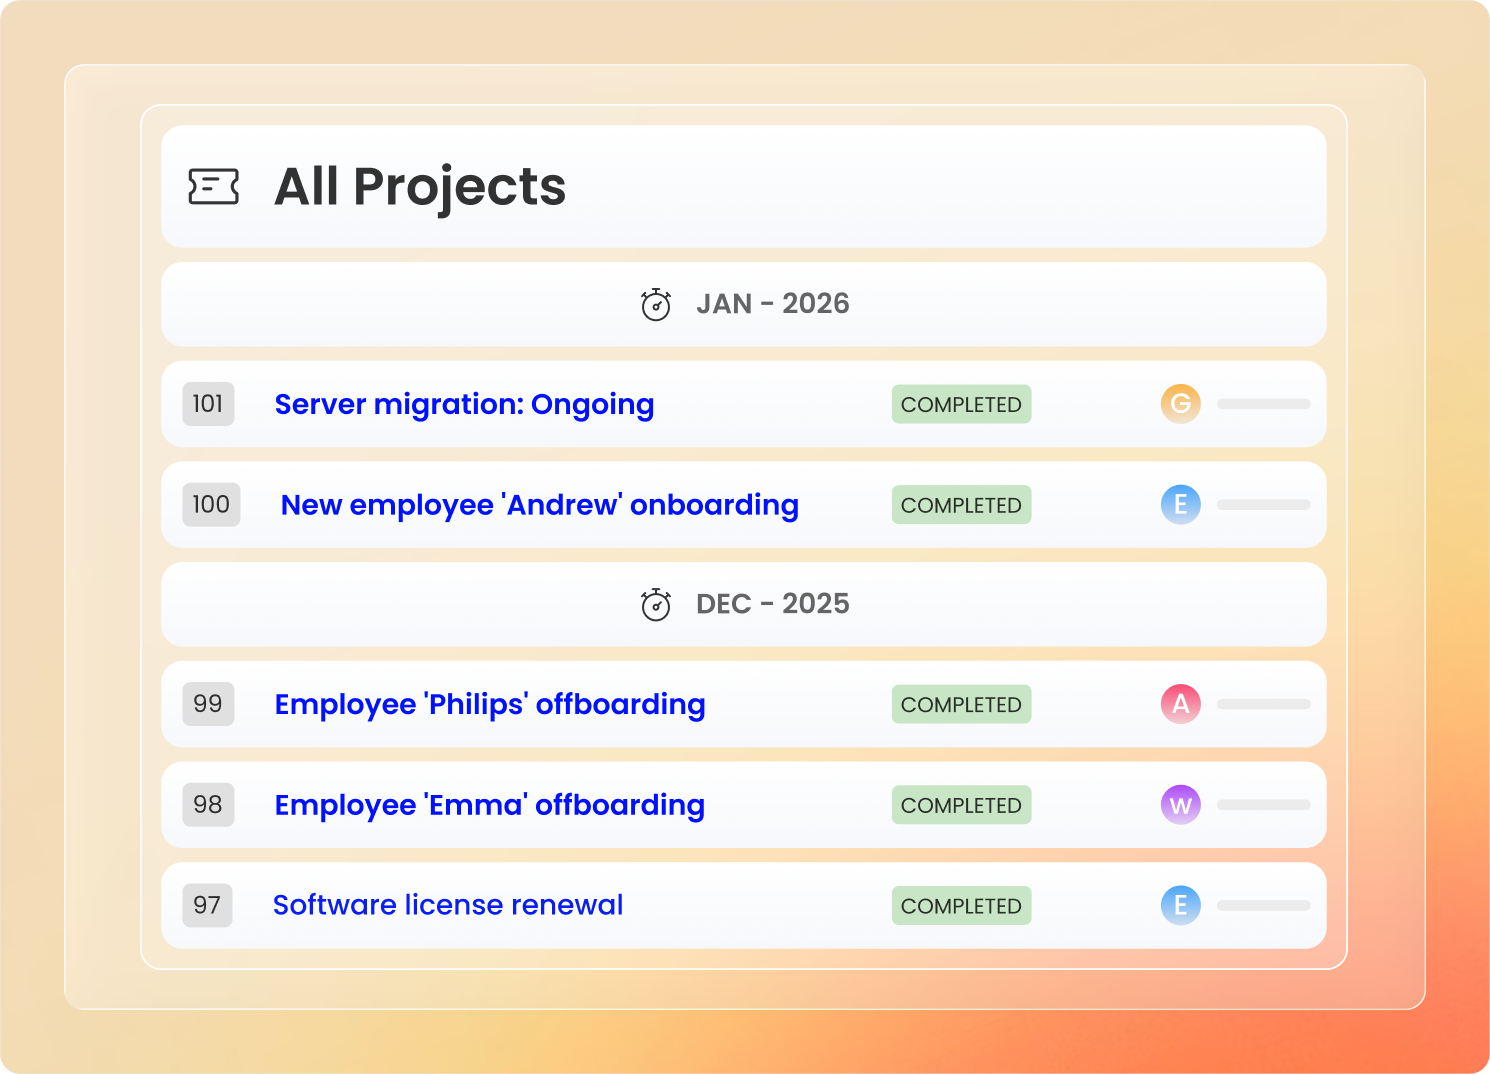
Task: Click the 'DEC - 2025' month header
Action: tap(744, 604)
